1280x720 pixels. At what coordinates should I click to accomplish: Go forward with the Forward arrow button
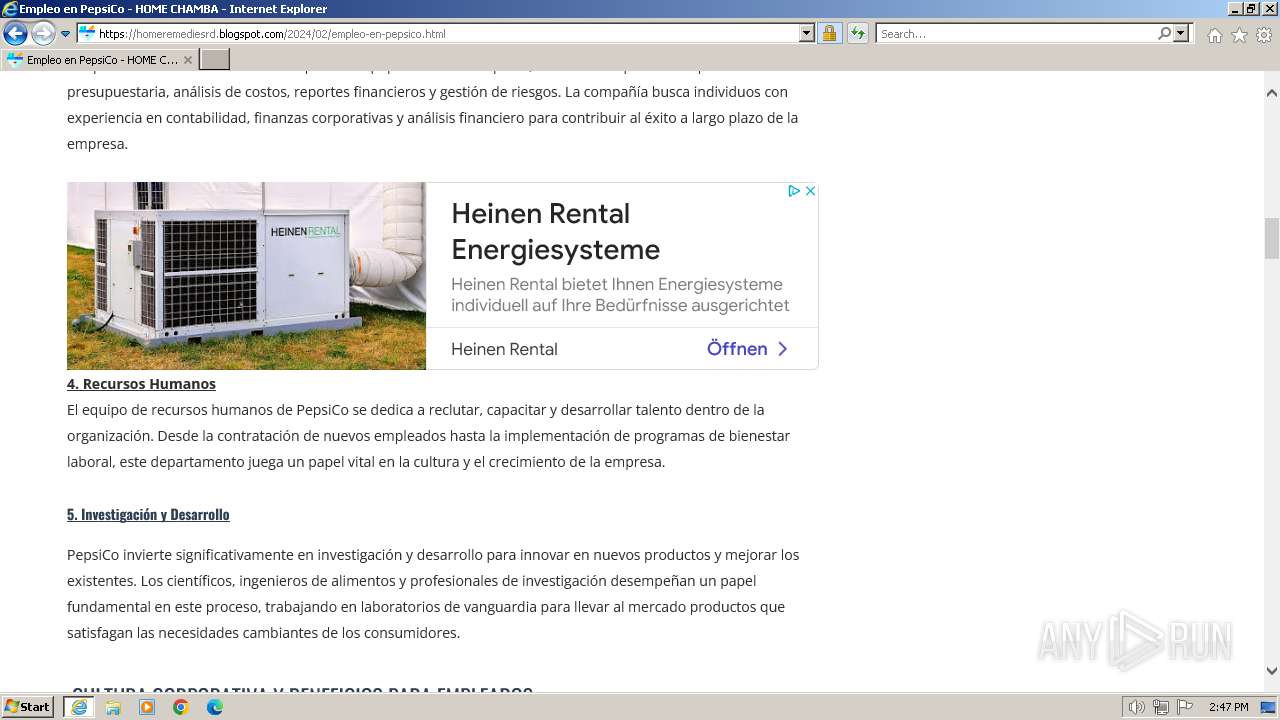tap(43, 34)
